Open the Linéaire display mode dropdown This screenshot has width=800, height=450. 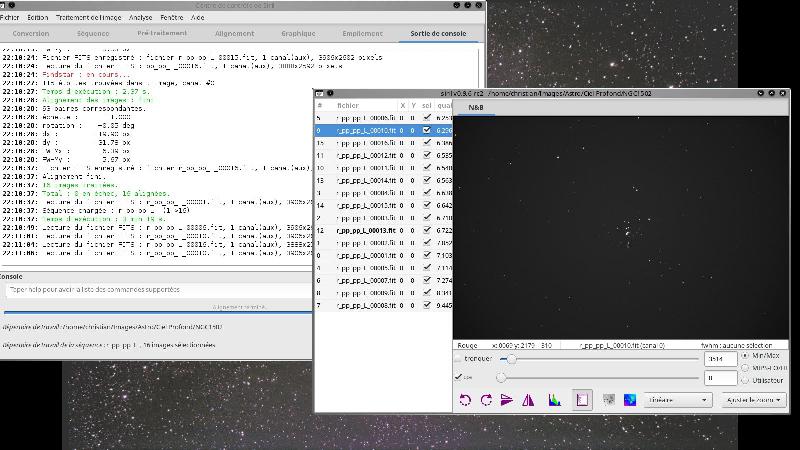coord(678,400)
